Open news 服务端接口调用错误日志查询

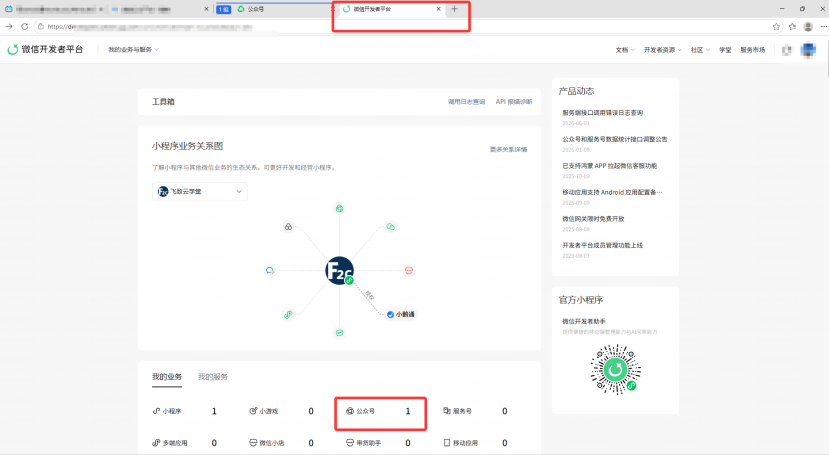(x=603, y=113)
